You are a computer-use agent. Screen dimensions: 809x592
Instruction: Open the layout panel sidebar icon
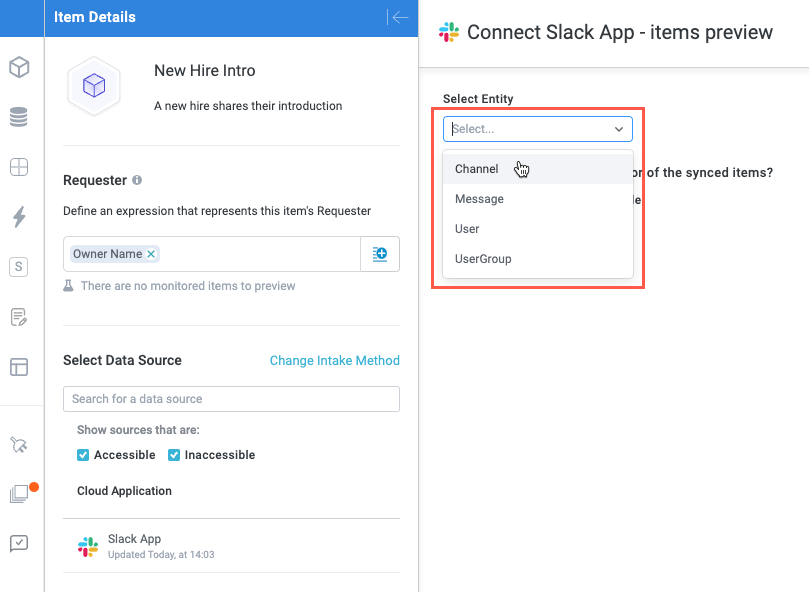19,367
